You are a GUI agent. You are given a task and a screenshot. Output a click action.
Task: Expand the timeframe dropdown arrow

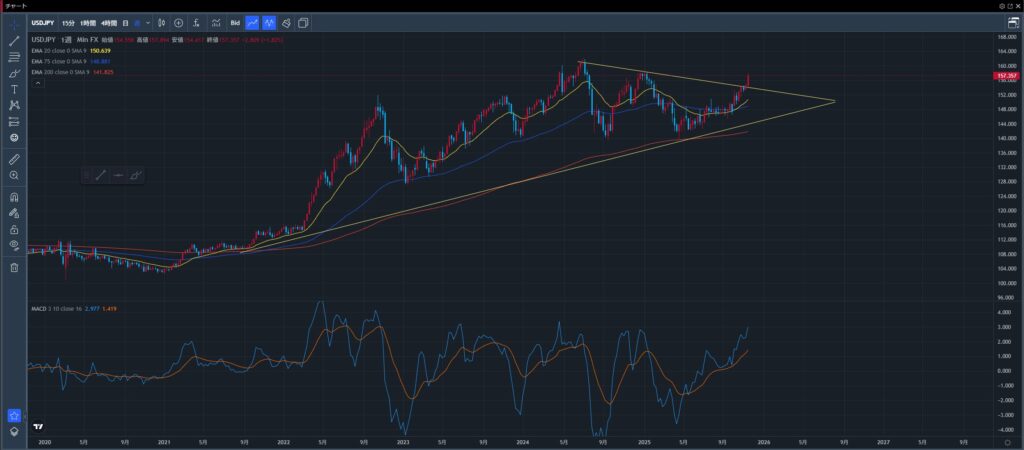(149, 22)
